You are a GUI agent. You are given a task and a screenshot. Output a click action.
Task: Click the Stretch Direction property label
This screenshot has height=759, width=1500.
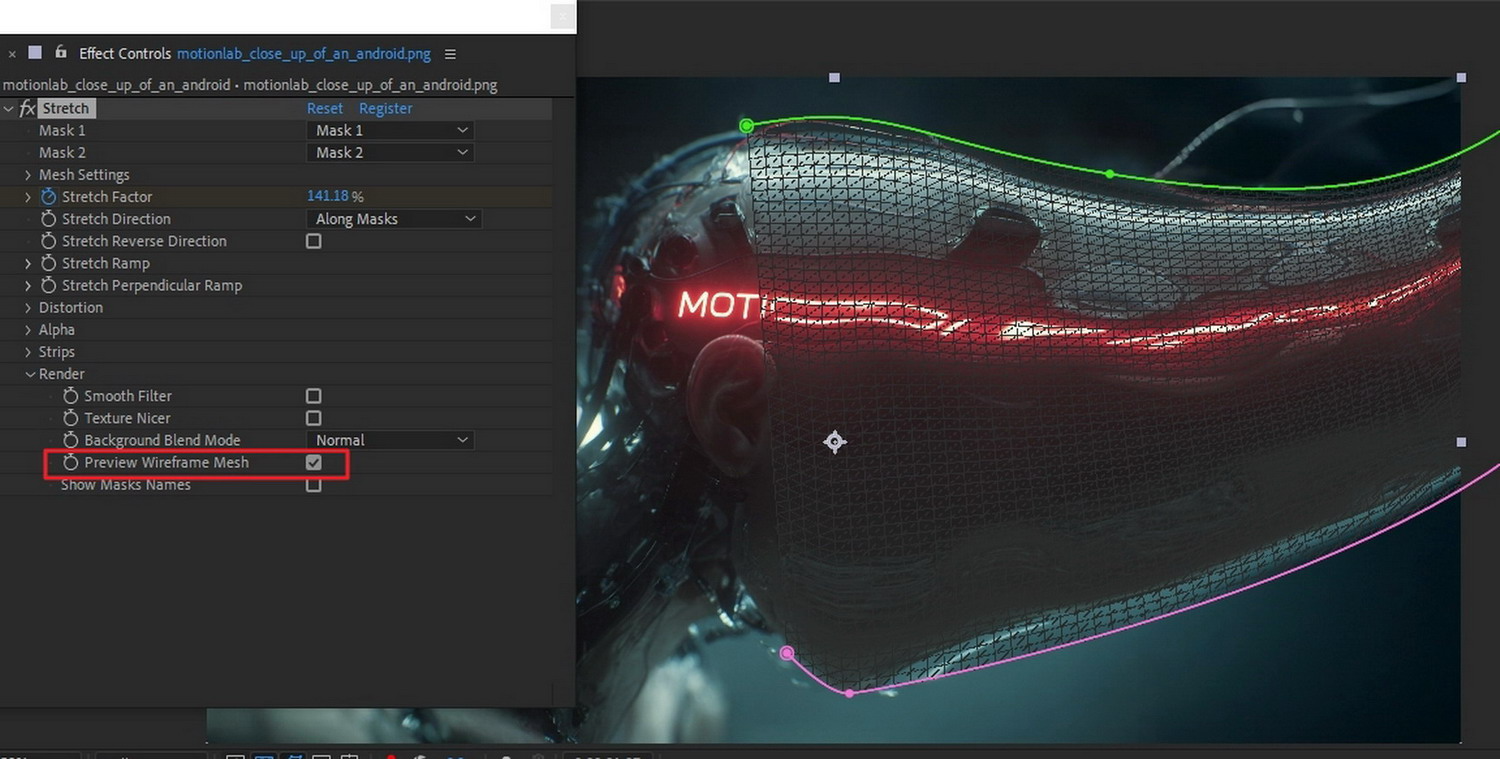coord(116,219)
